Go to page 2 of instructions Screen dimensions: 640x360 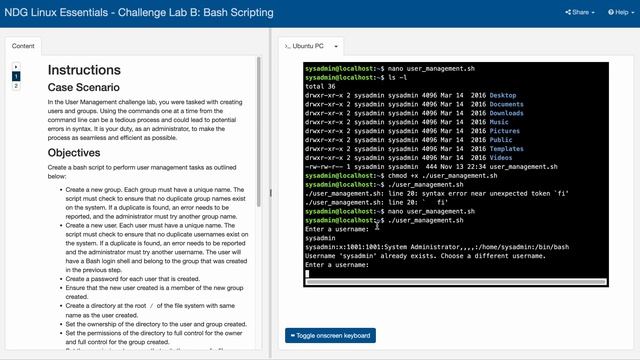pyautogui.click(x=16, y=86)
